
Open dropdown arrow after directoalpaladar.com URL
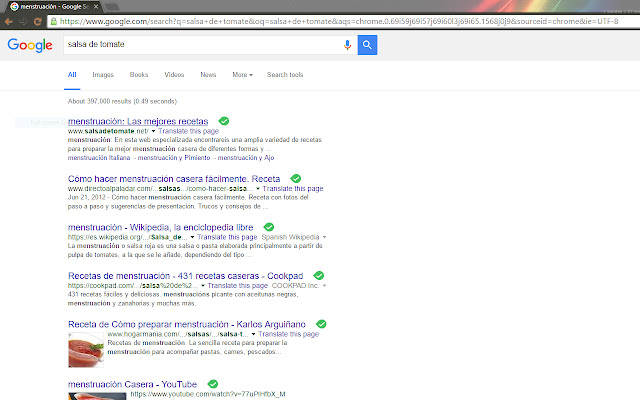pyautogui.click(x=258, y=189)
